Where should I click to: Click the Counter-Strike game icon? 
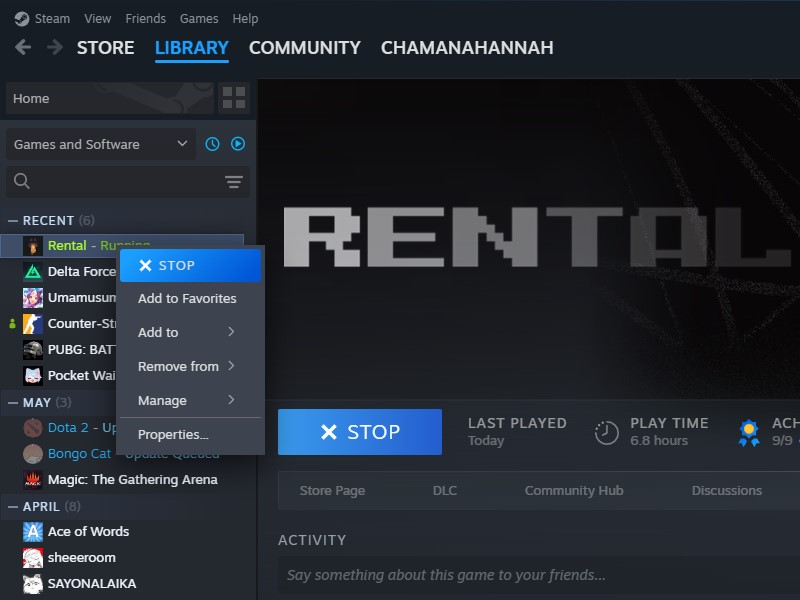[33, 323]
